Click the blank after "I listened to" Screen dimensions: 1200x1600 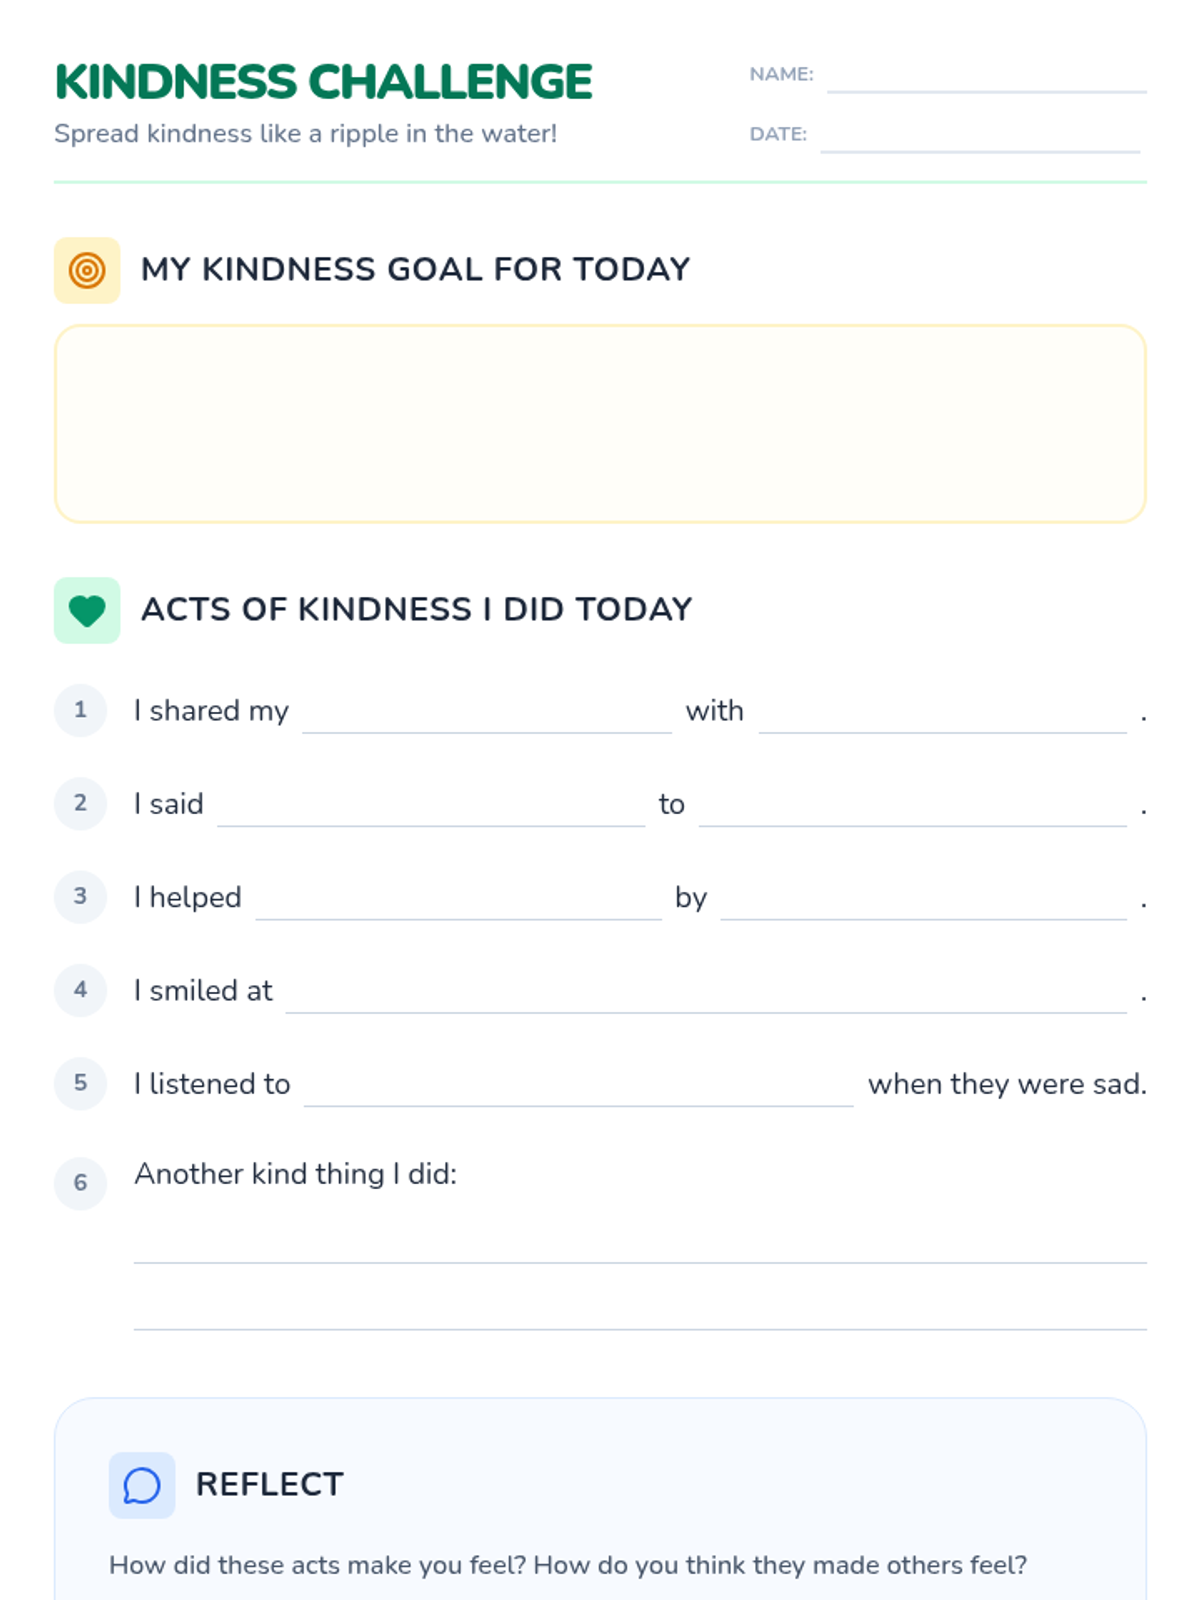click(578, 1089)
